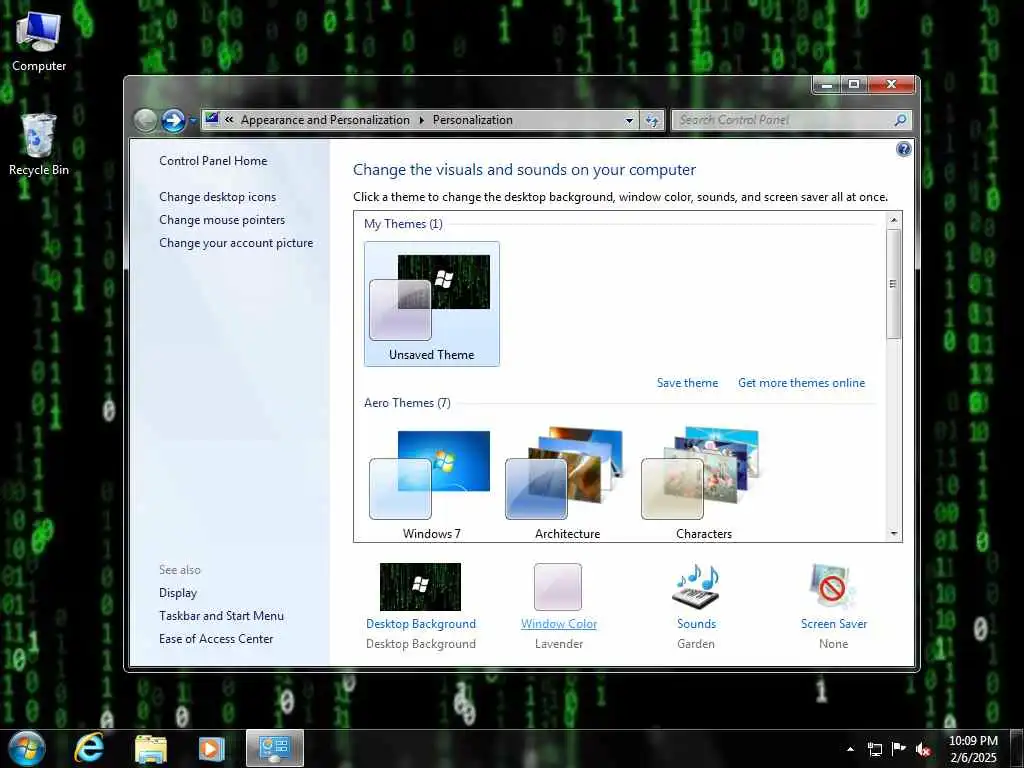Open the Action Center flag icon
This screenshot has width=1024, height=768.
[899, 748]
